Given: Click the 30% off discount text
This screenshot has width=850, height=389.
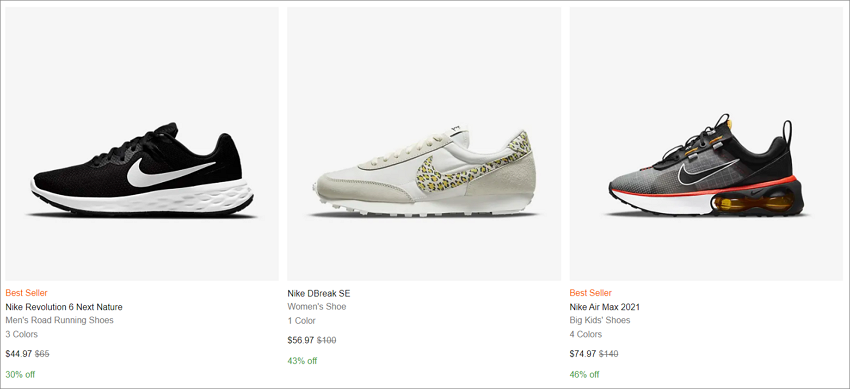Looking at the screenshot, I should point(20,374).
